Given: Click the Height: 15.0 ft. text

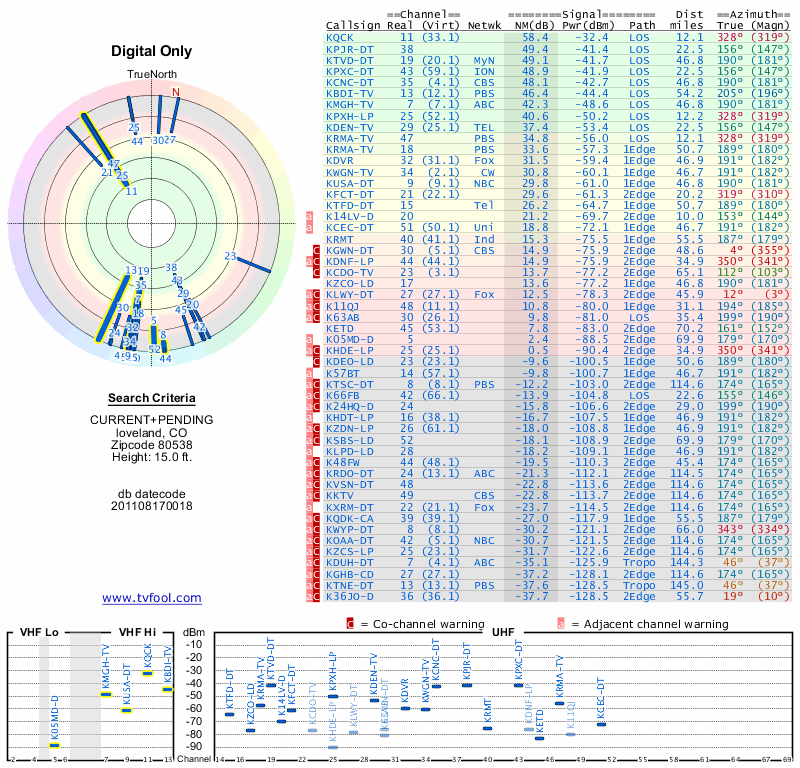Looking at the screenshot, I should pyautogui.click(x=152, y=457).
